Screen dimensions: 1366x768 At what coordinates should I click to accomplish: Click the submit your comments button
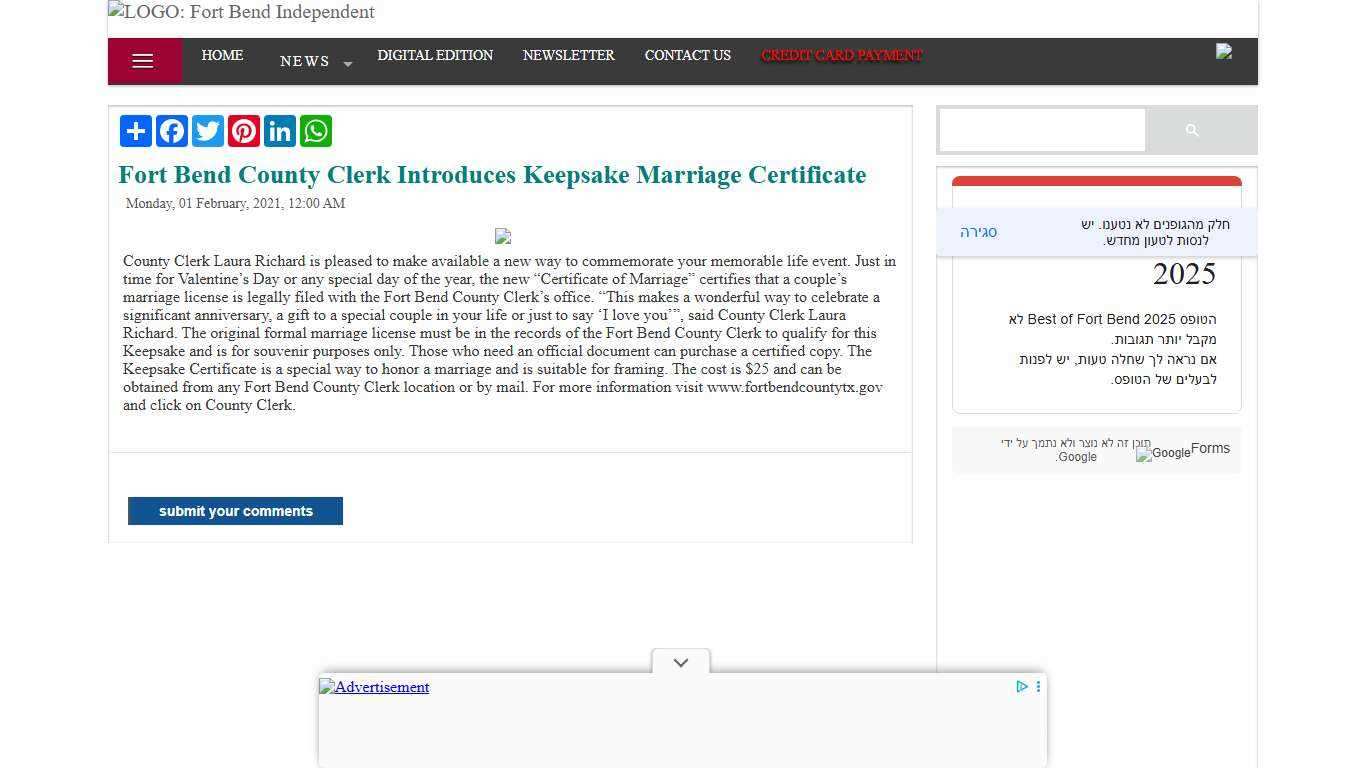coord(235,511)
